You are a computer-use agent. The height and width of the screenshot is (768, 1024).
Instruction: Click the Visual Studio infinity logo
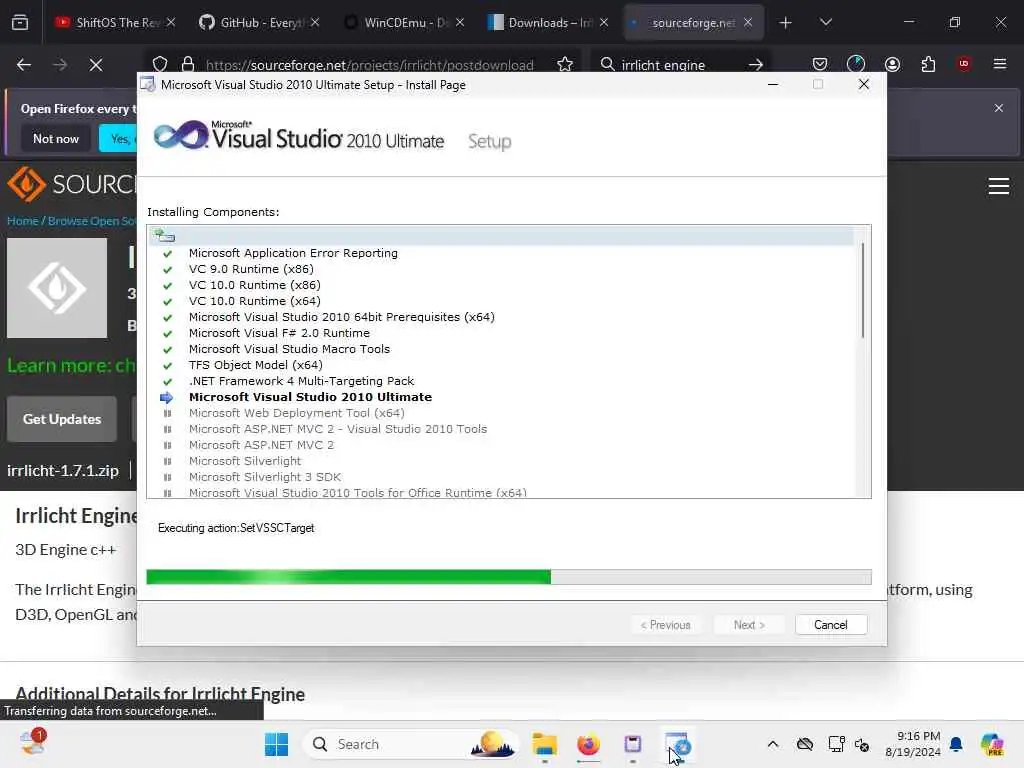[181, 135]
